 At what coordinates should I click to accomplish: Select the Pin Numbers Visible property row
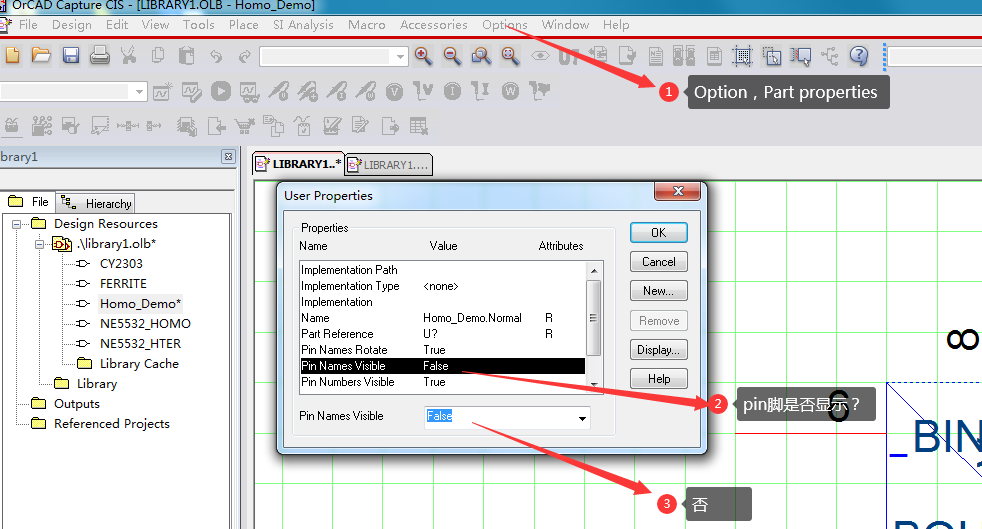pos(442,382)
